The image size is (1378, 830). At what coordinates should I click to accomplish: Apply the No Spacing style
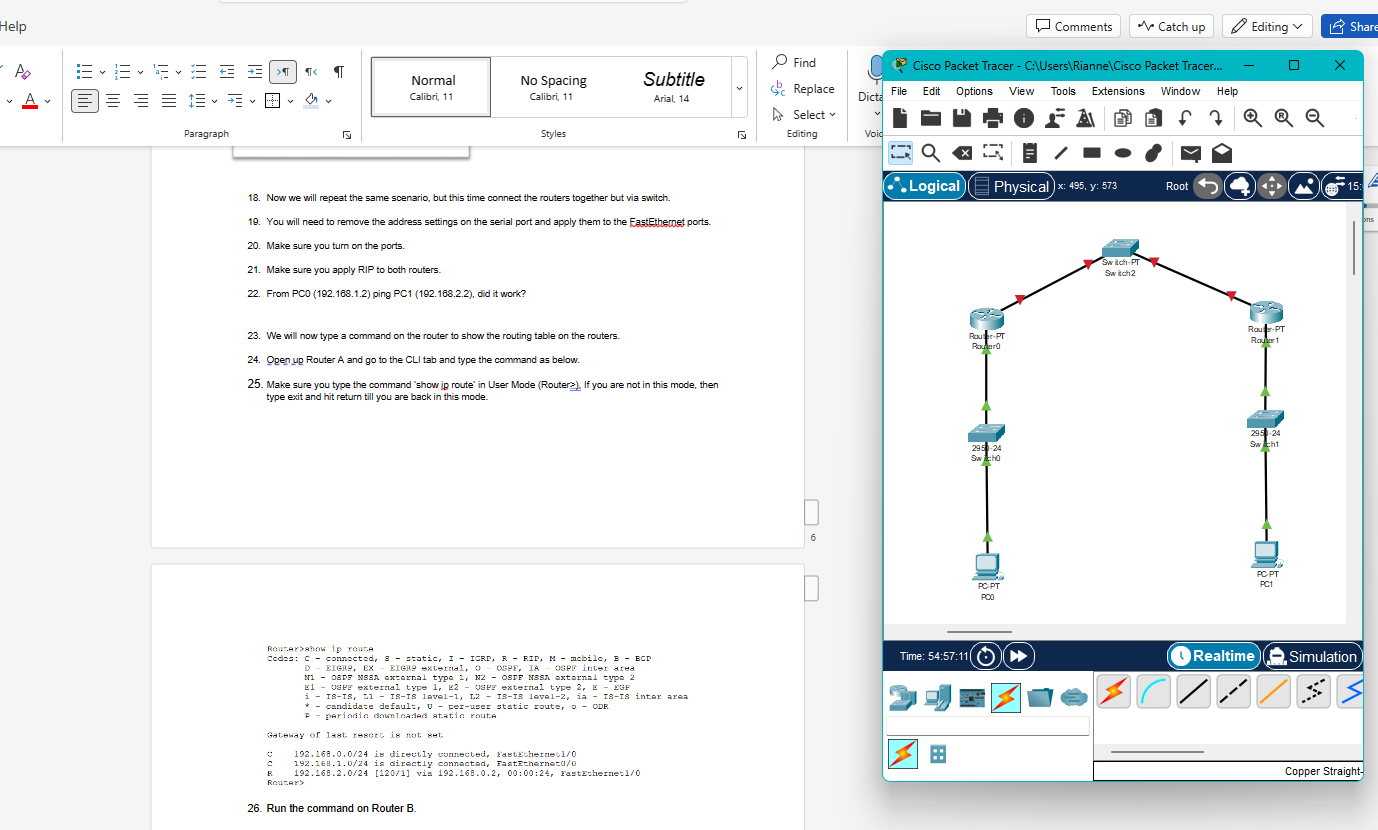pos(553,87)
